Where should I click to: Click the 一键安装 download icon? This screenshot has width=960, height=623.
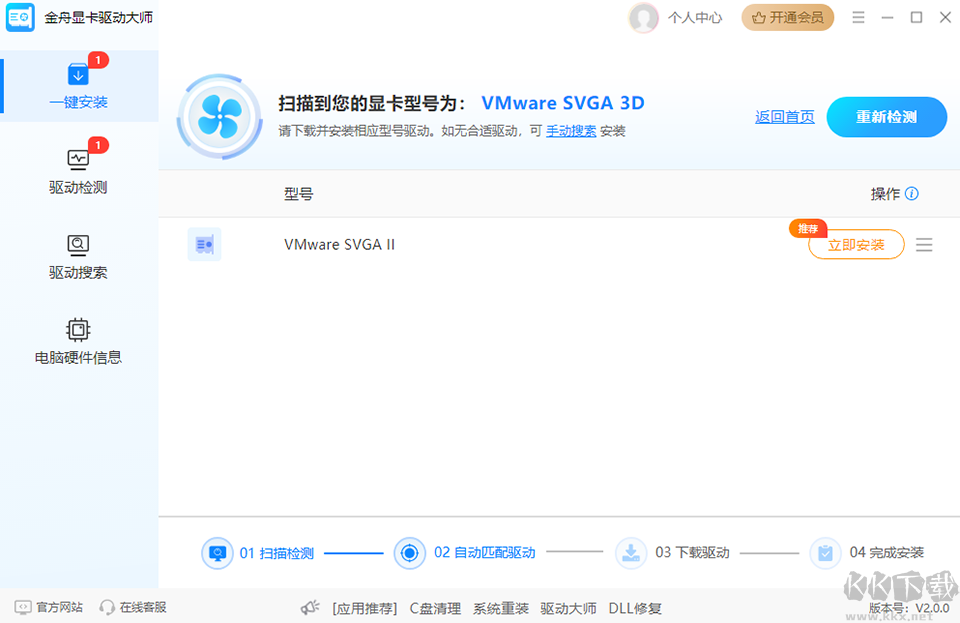78,75
